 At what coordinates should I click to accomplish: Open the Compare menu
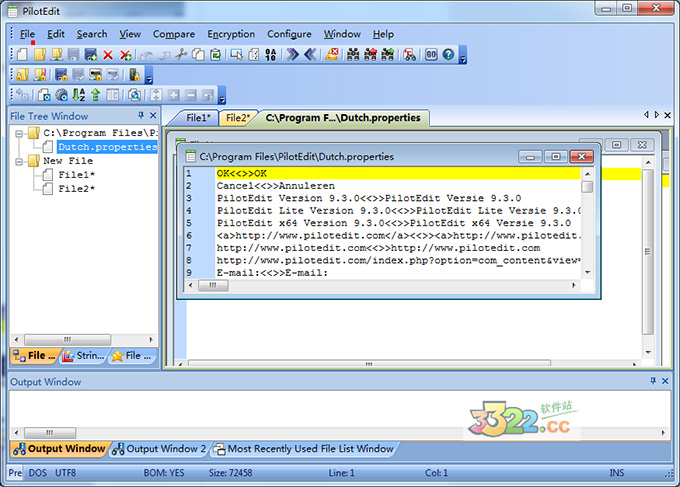[173, 34]
